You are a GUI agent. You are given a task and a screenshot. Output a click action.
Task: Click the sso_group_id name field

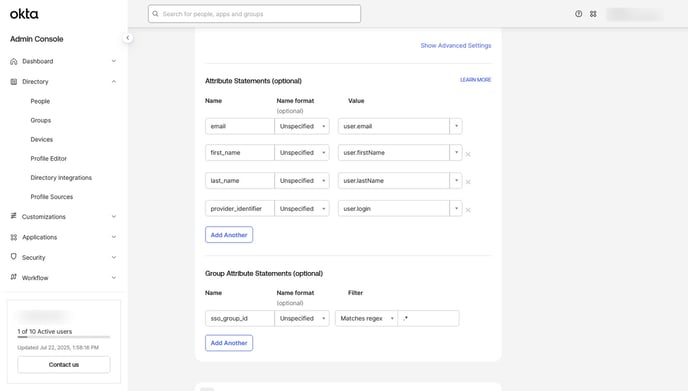(240, 318)
